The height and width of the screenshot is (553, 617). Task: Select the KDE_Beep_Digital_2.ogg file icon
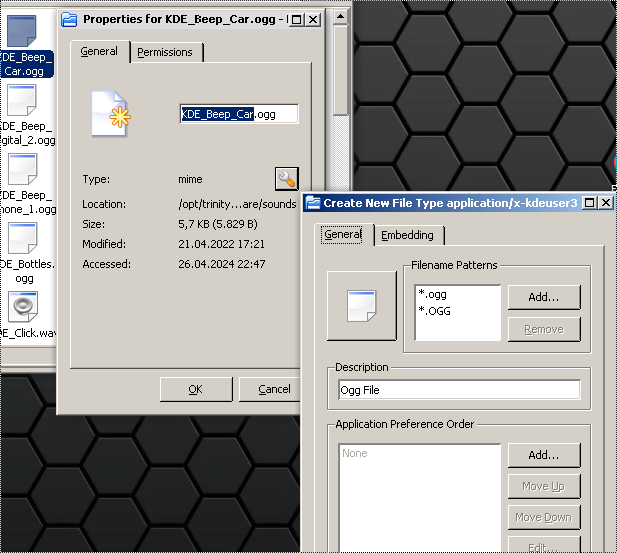22,102
